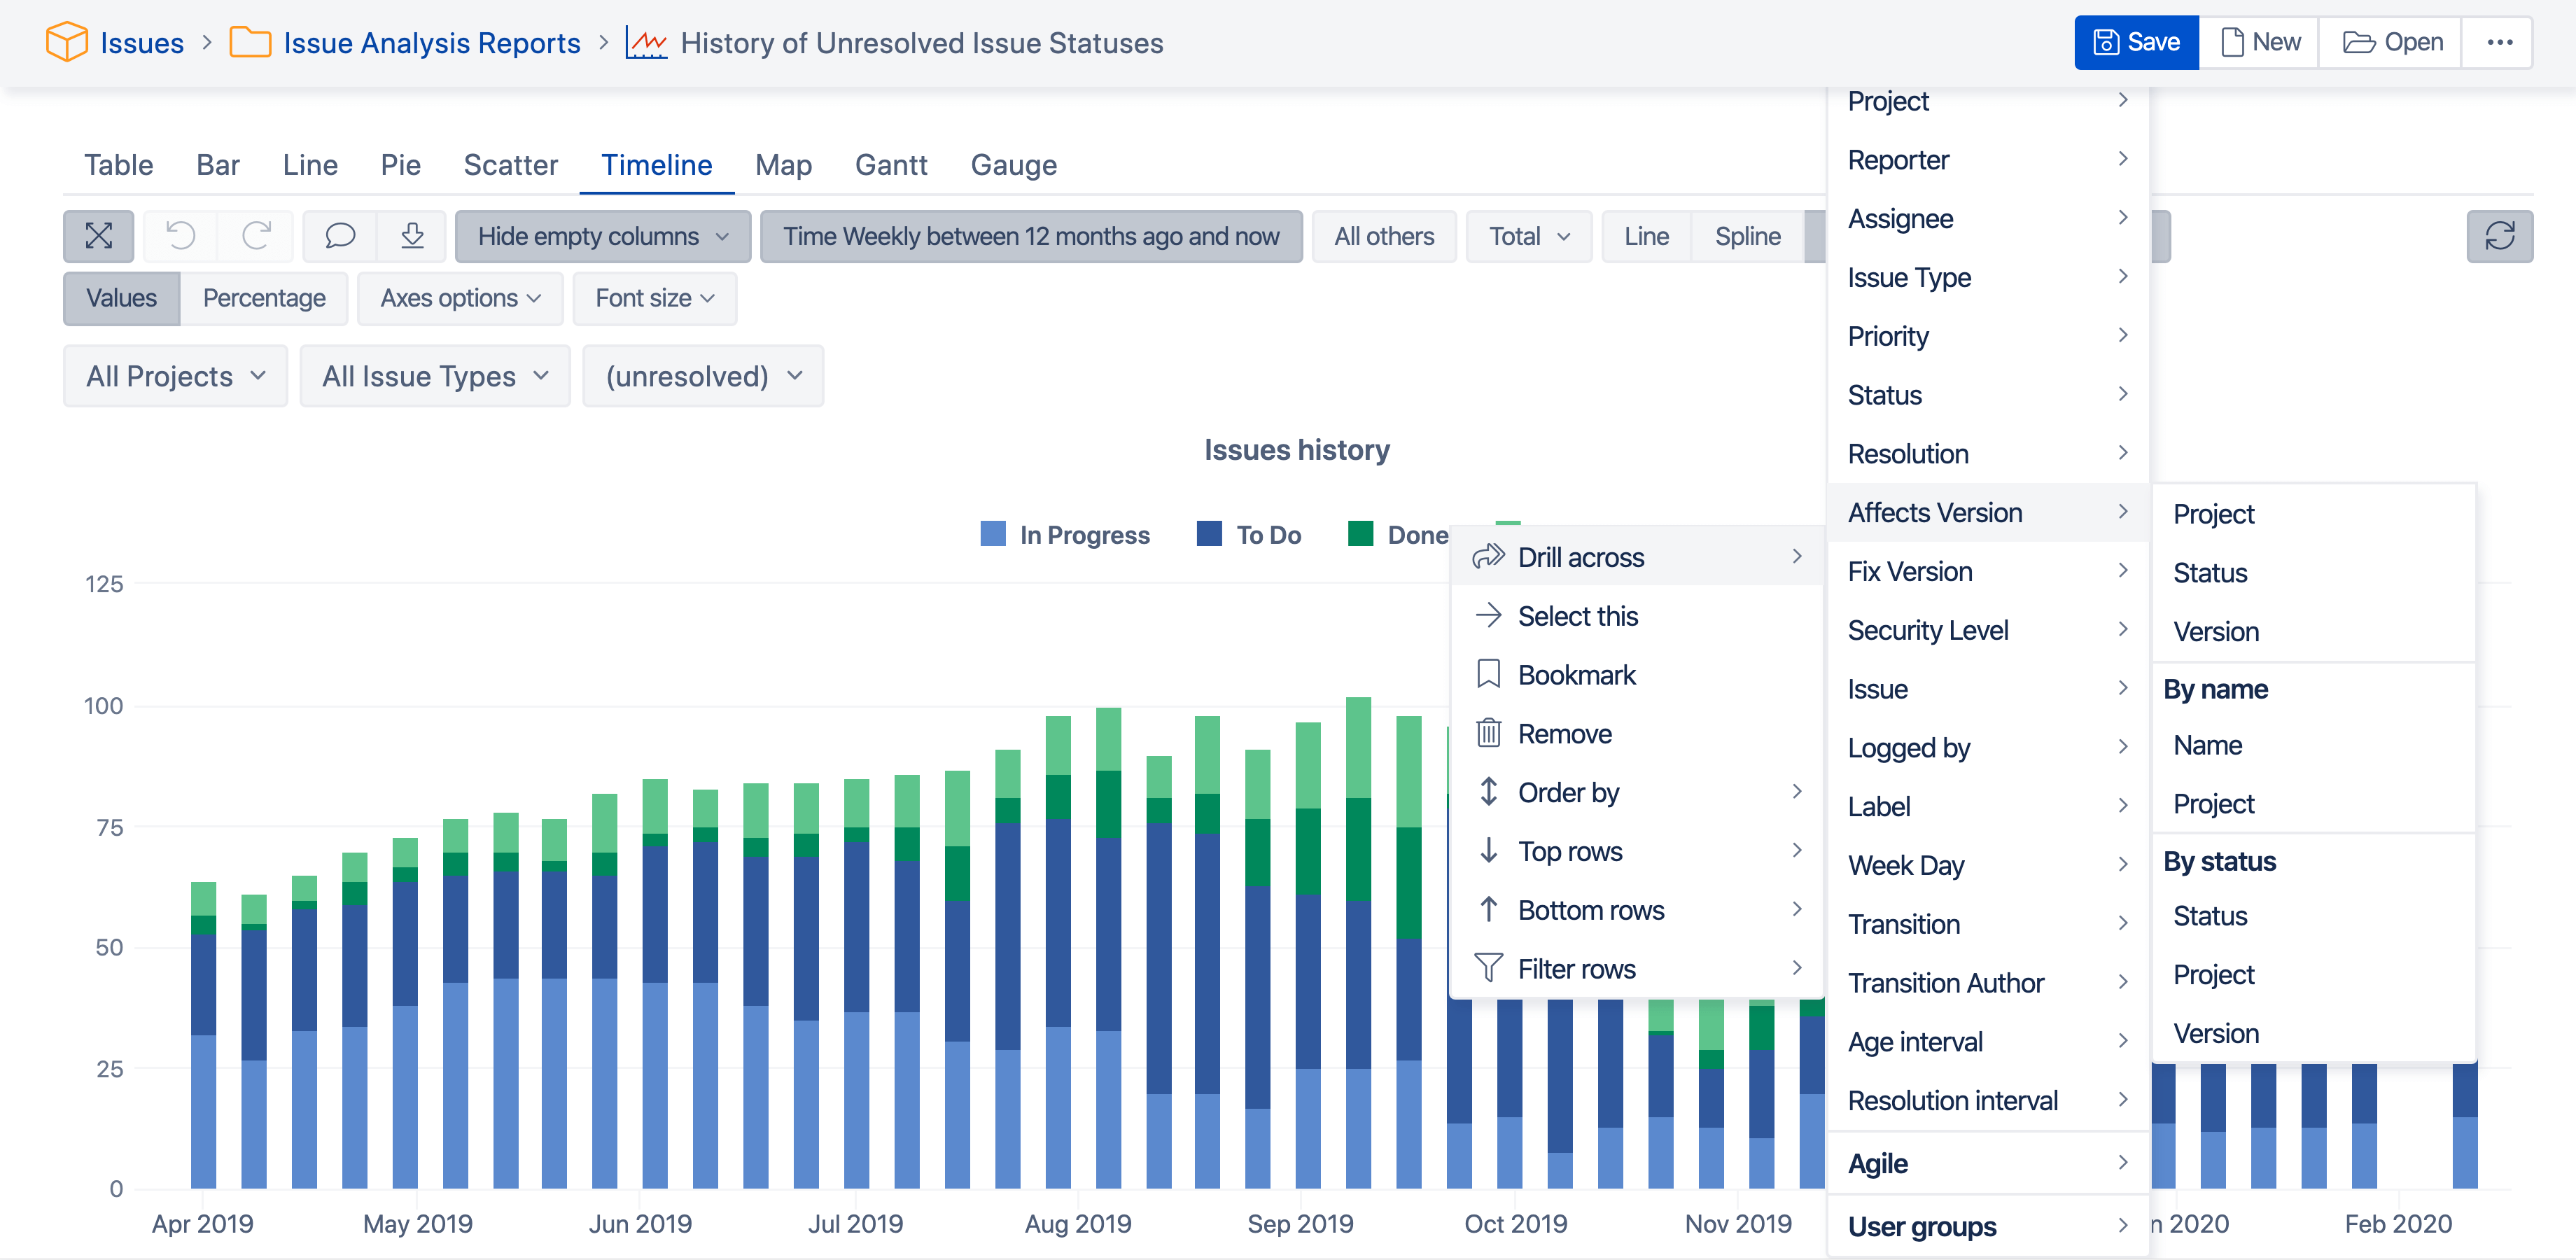Viewport: 2576px width, 1260px height.
Task: Click the Save button
Action: (2136, 42)
